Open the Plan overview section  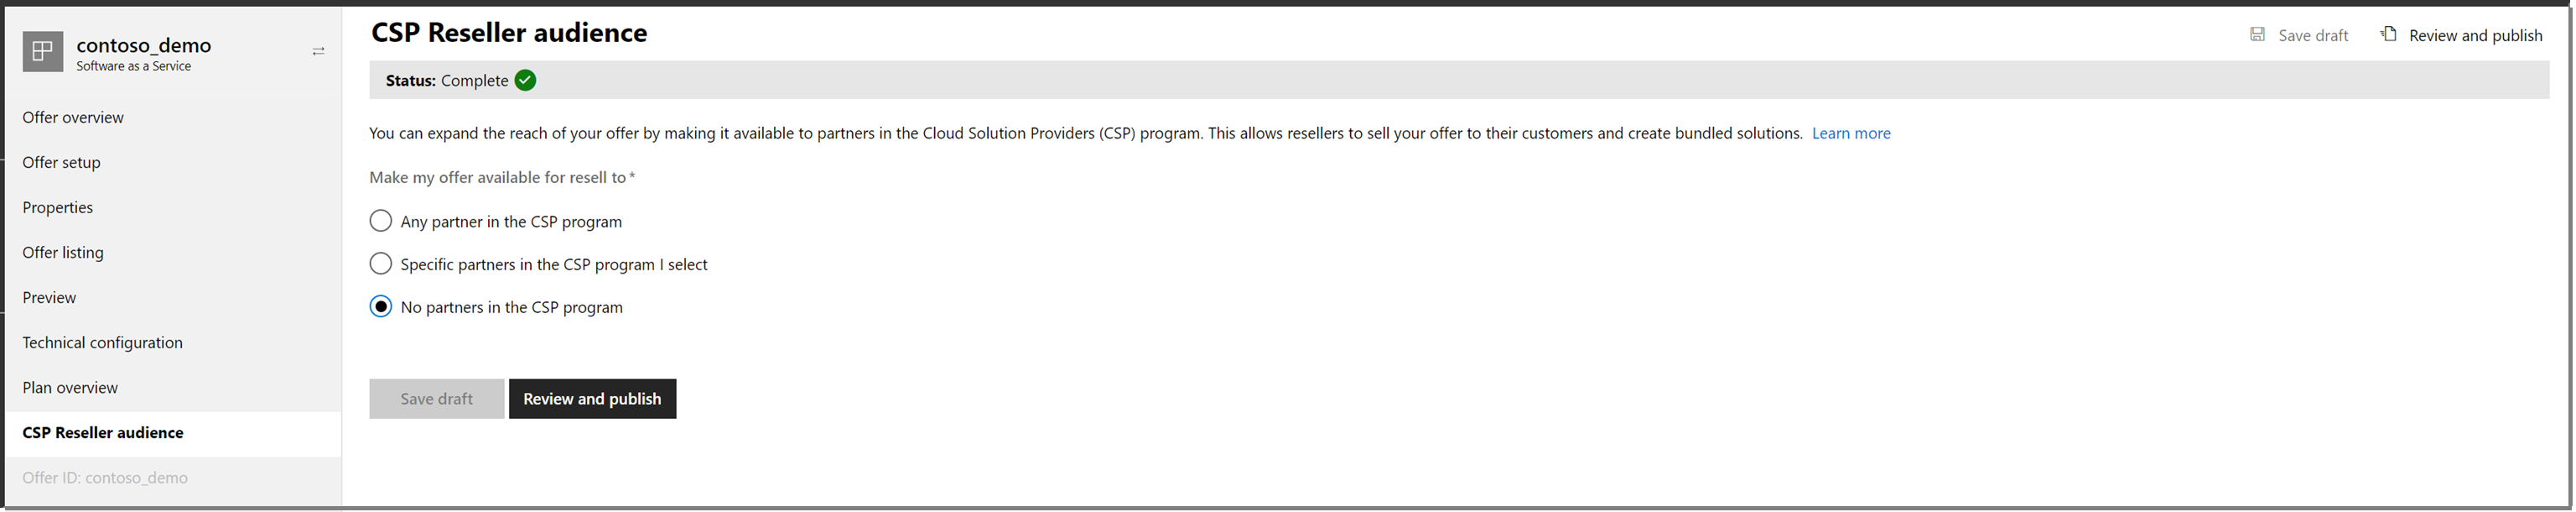(70, 387)
